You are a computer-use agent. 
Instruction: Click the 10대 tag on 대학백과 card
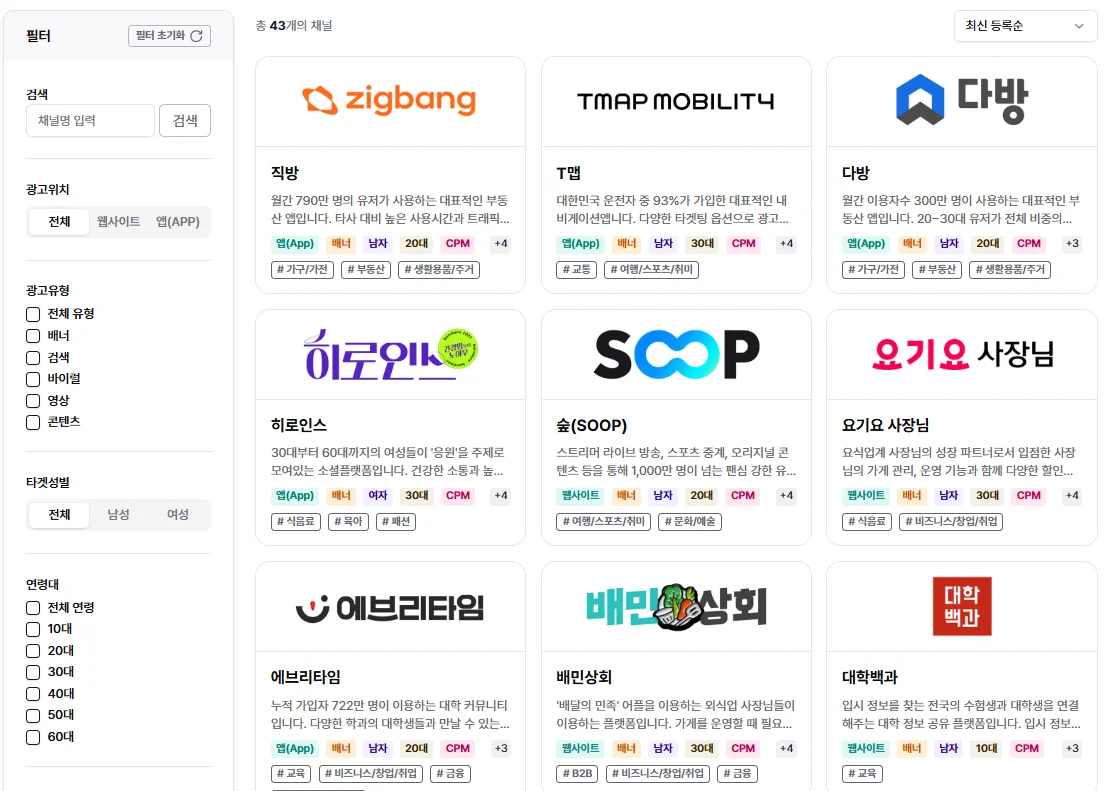click(986, 749)
